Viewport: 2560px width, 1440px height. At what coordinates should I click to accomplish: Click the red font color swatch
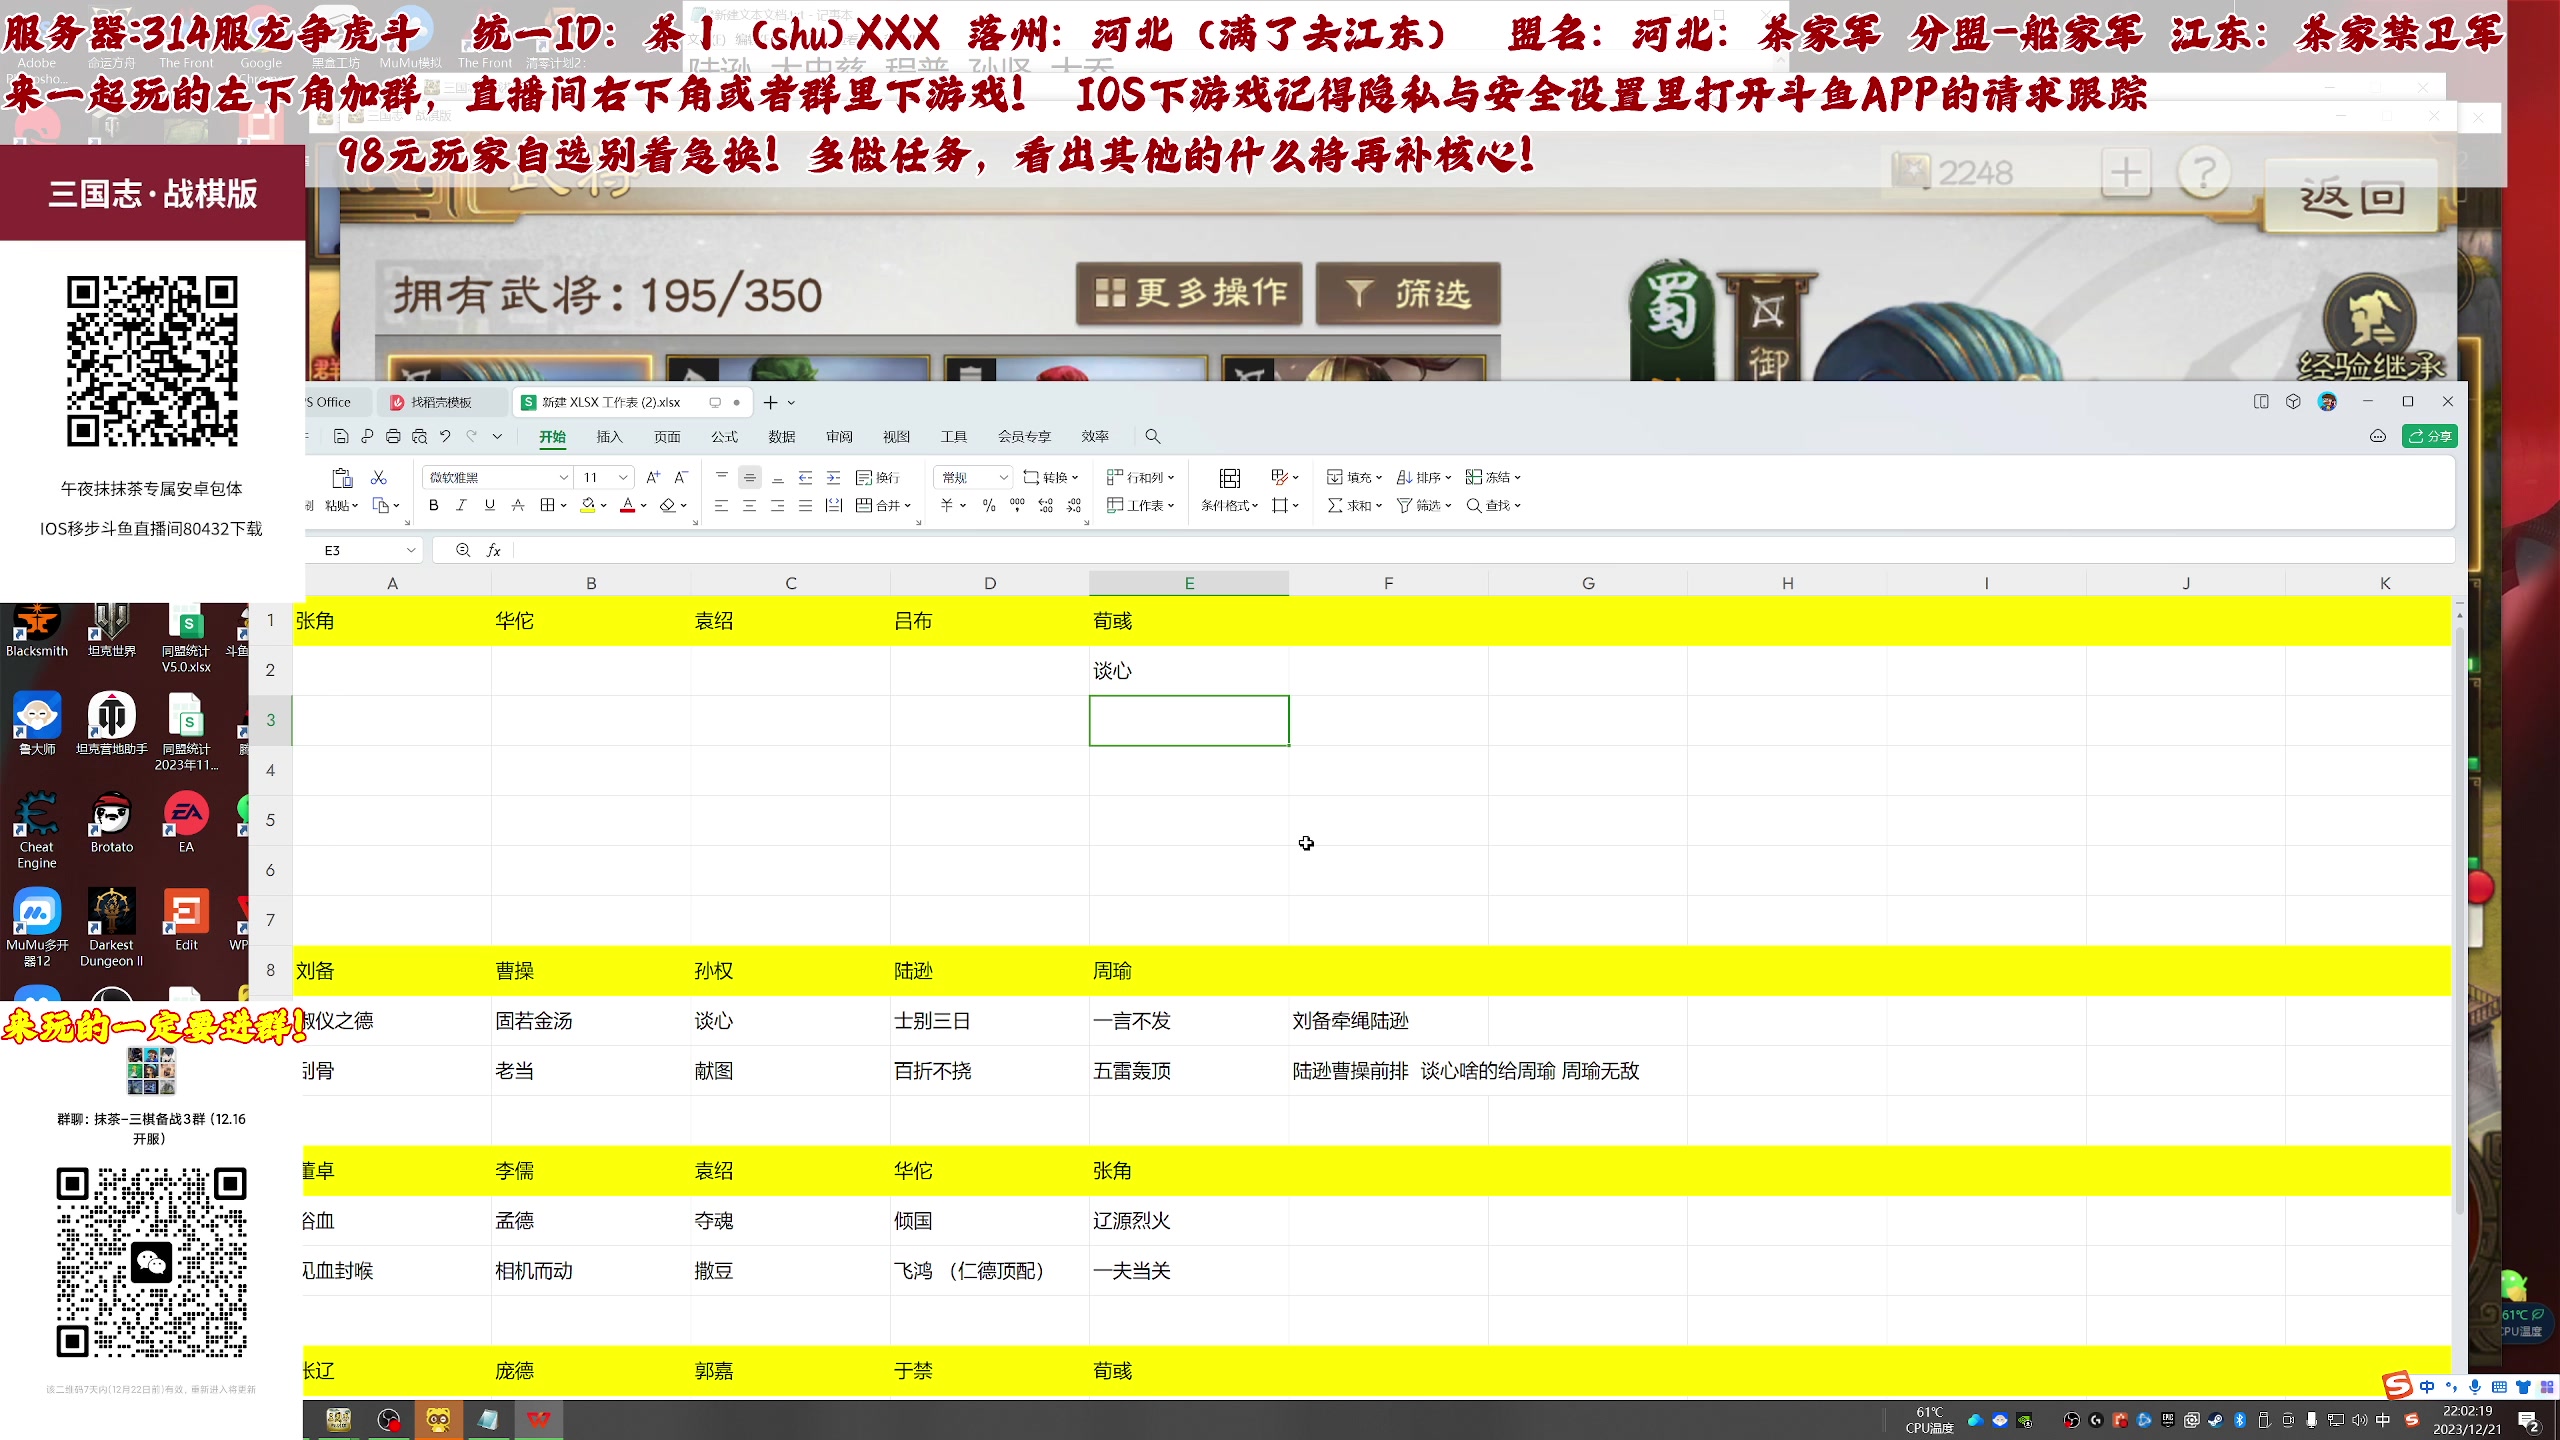(627, 505)
